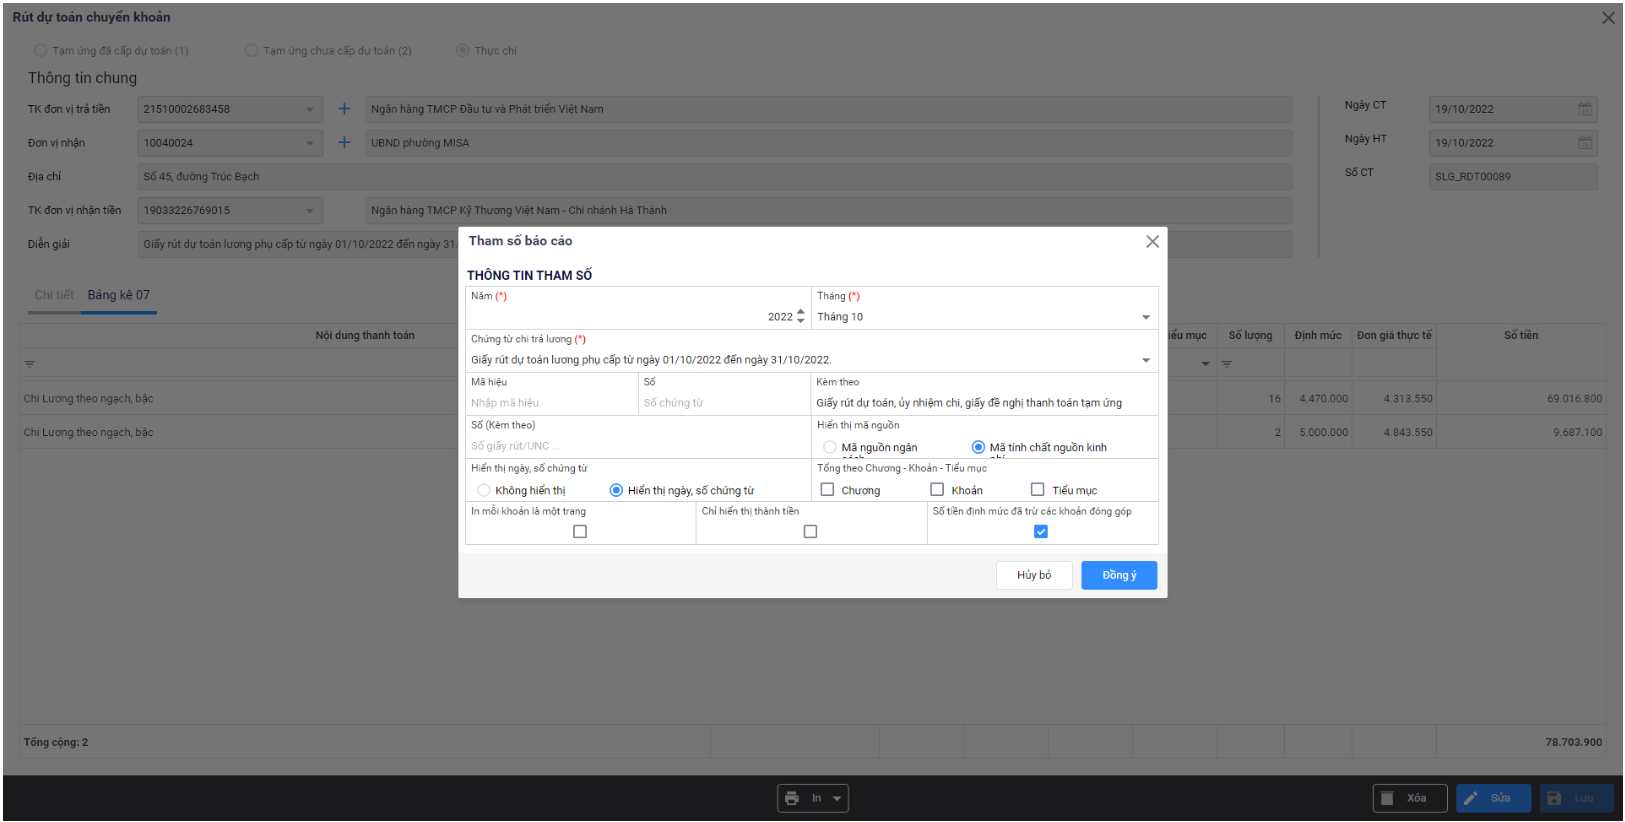1625x822 pixels.
Task: Switch to the Chi tiết tab
Action: (x=54, y=295)
